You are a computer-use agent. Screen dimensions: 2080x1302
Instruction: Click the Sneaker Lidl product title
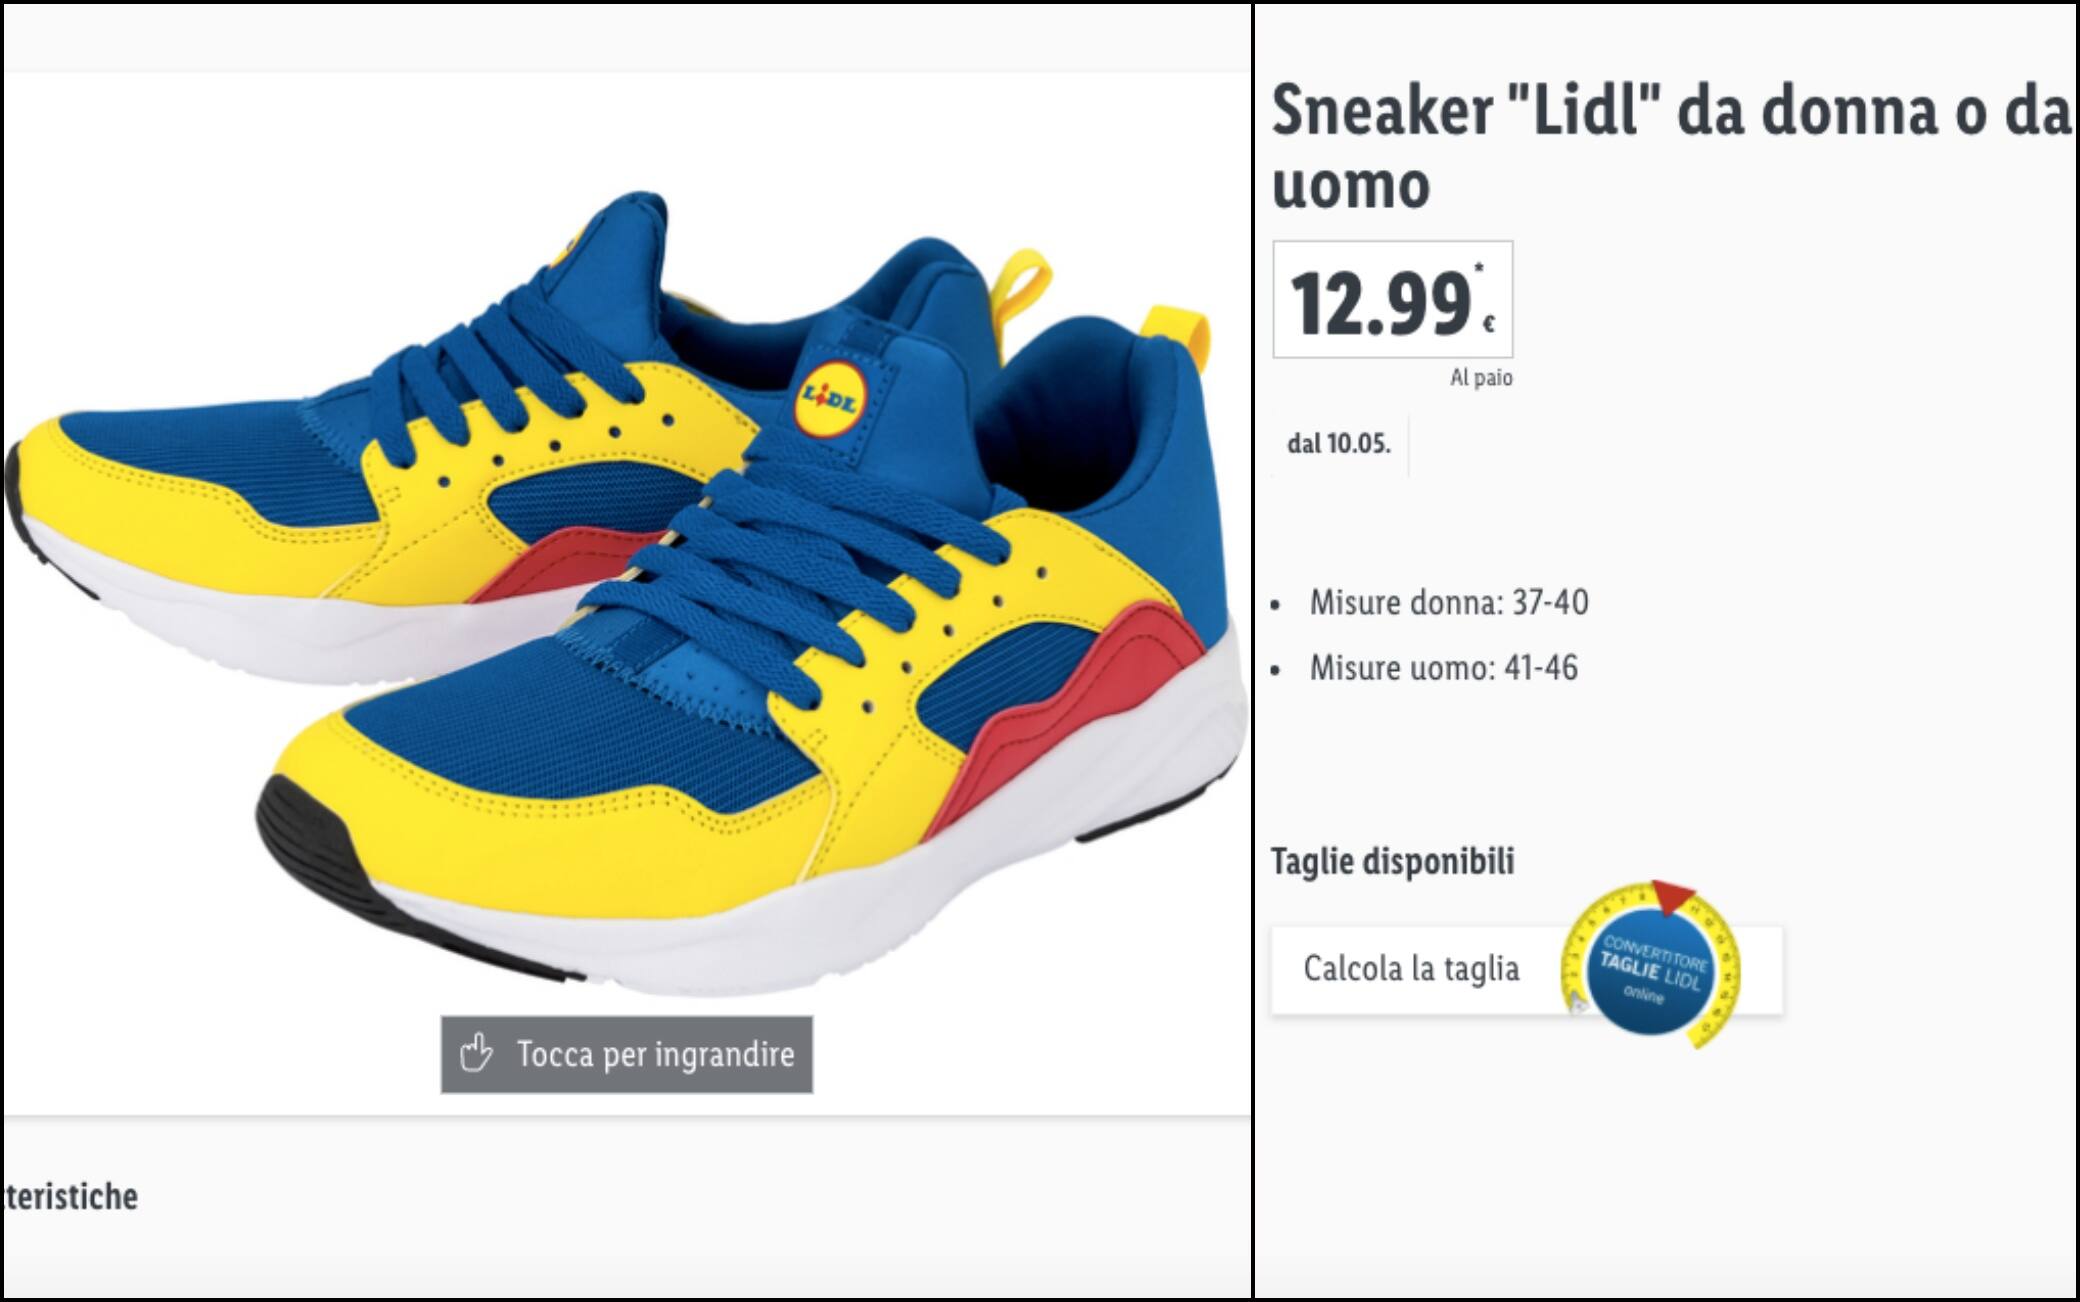click(1668, 147)
